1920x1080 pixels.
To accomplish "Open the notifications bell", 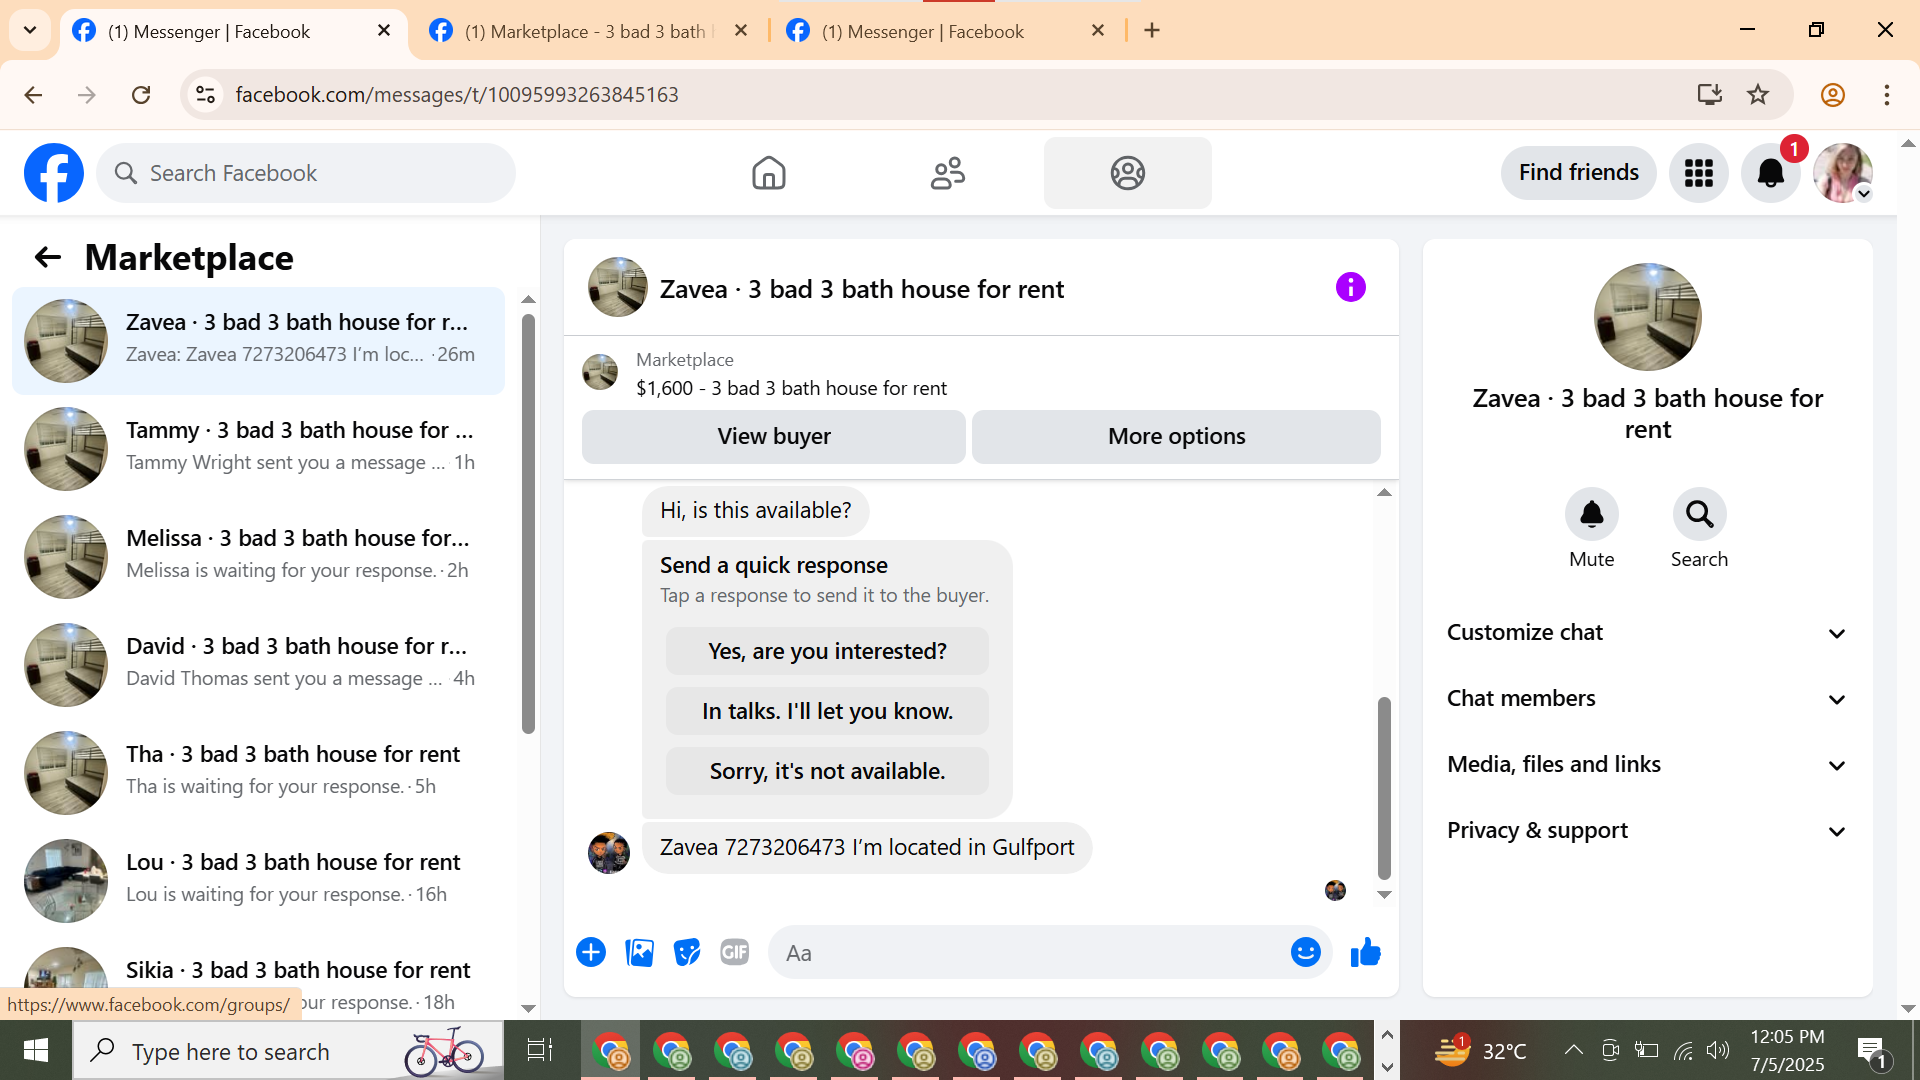I will pos(1770,173).
